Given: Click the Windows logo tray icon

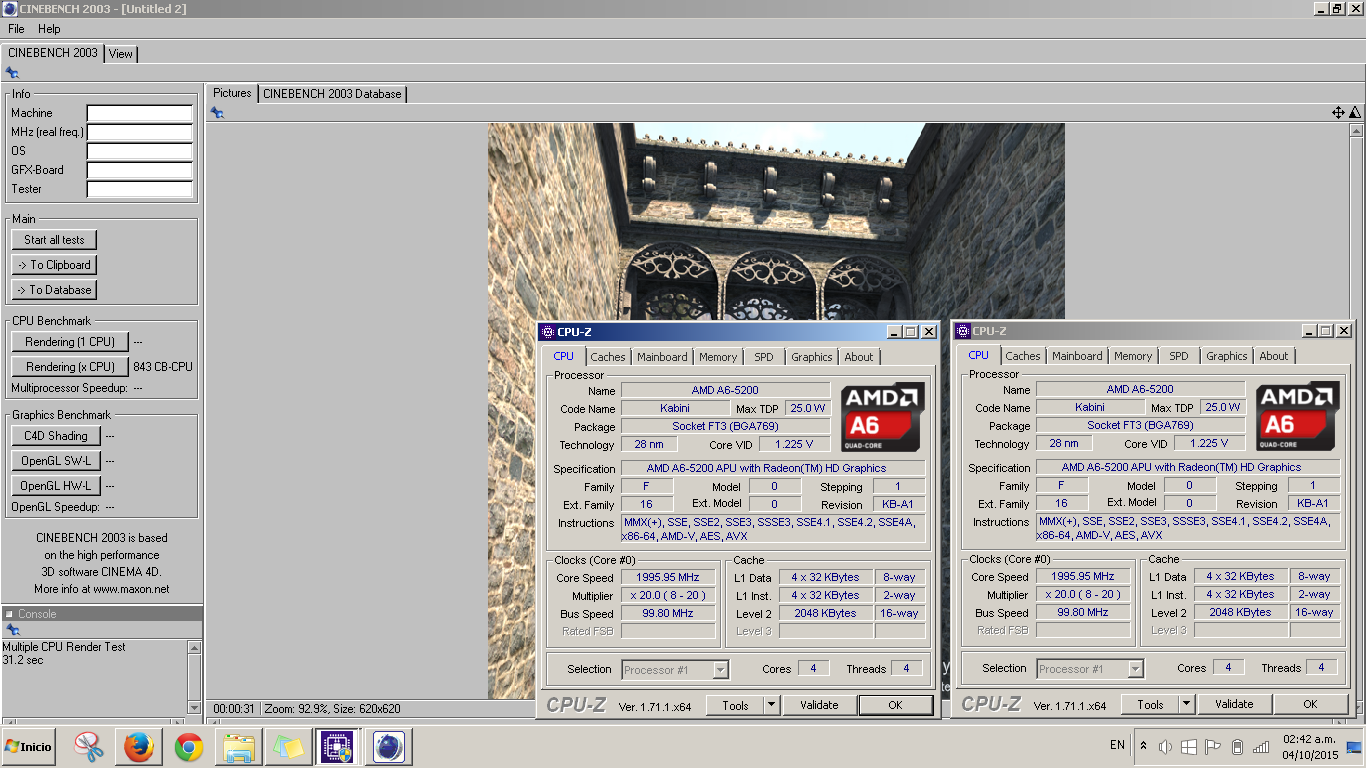Looking at the screenshot, I should [1189, 747].
